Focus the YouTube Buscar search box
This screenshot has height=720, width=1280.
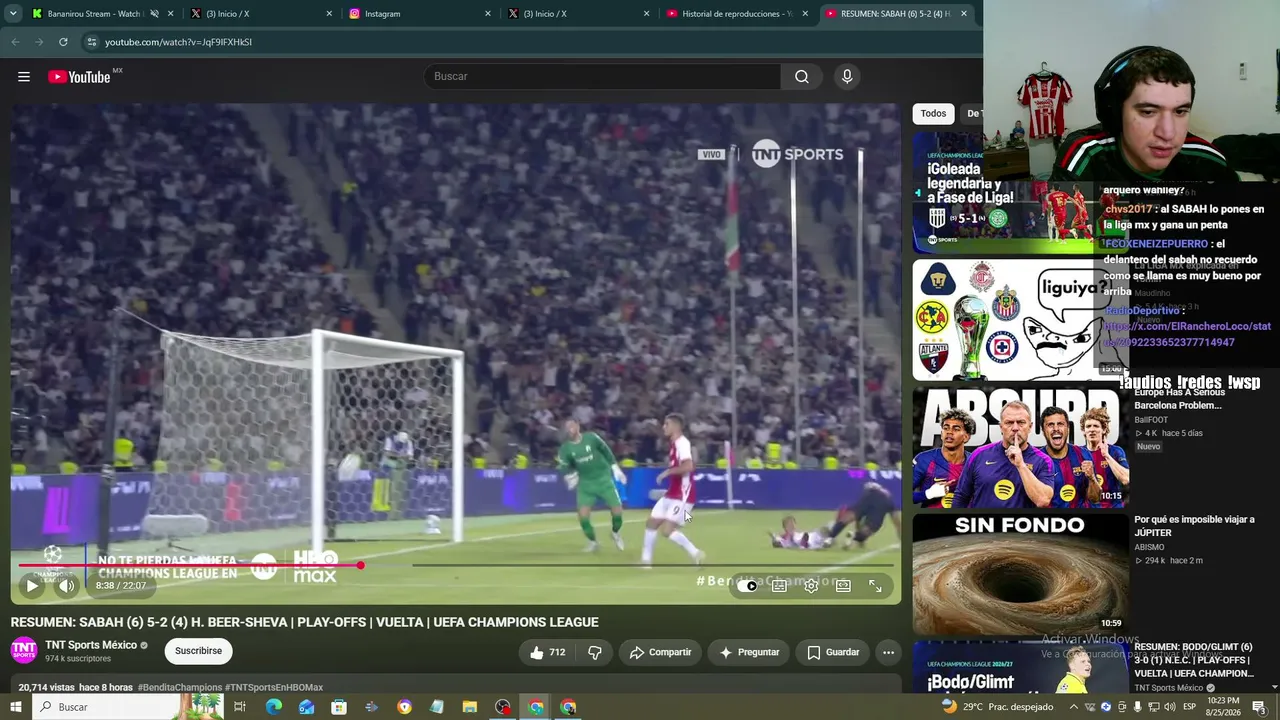(x=603, y=77)
